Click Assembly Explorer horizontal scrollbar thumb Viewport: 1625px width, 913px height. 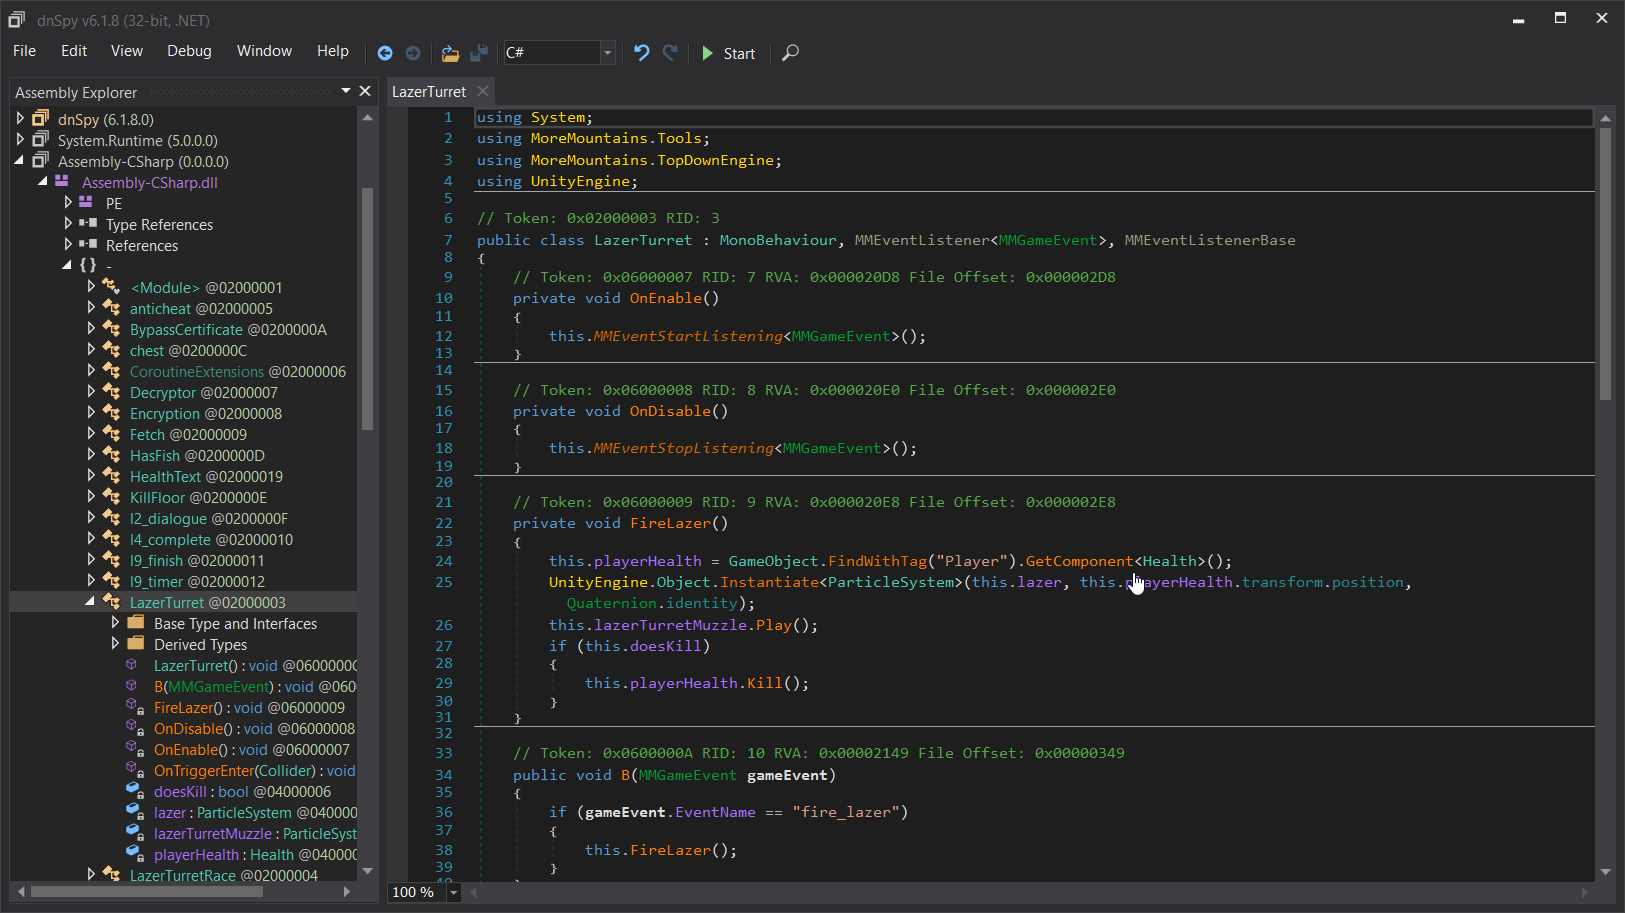[147, 891]
